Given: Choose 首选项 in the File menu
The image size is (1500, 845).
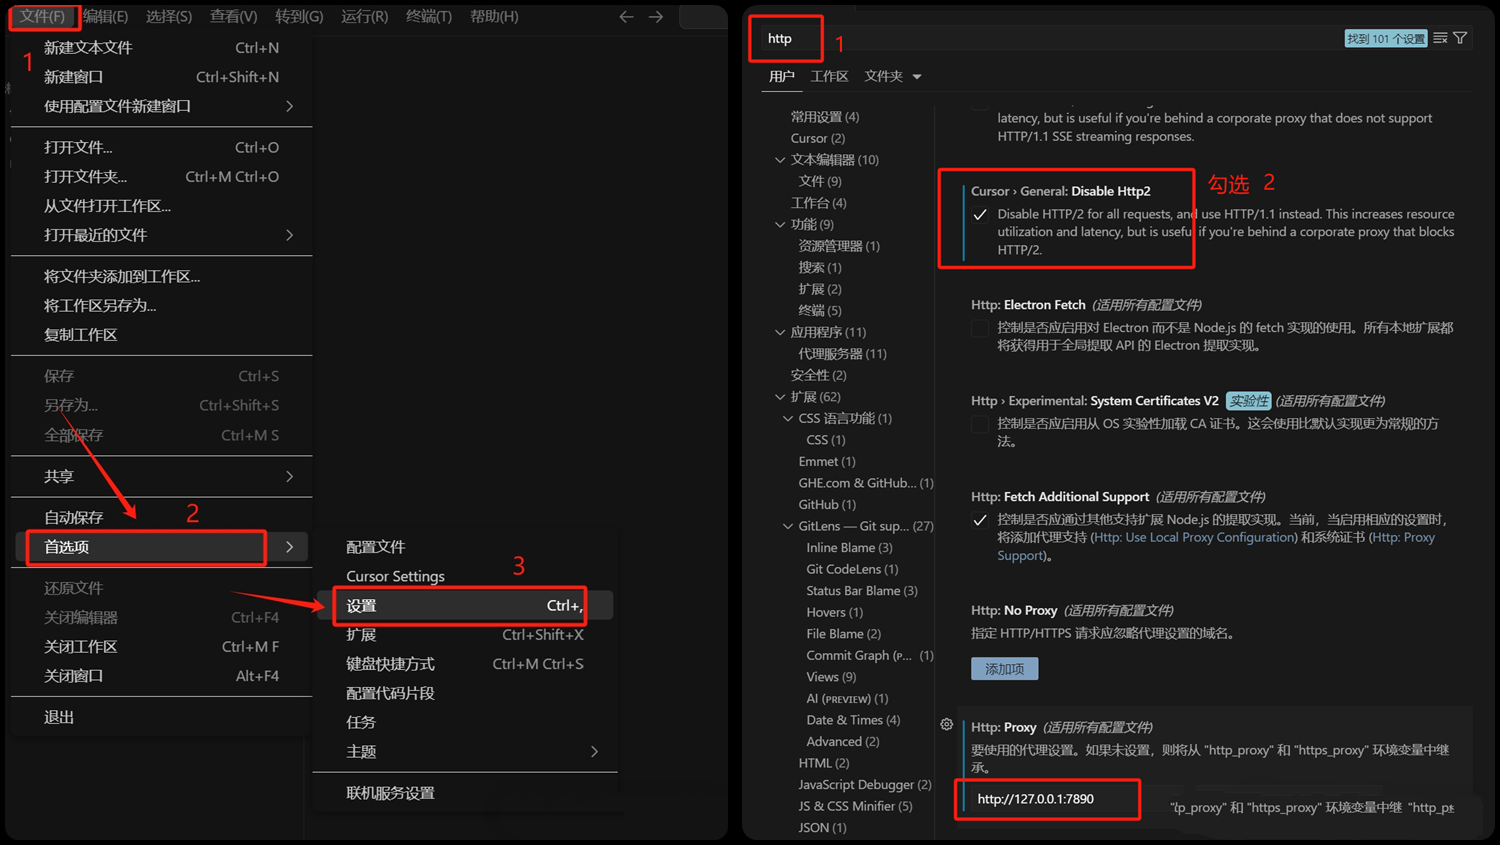Looking at the screenshot, I should click(x=161, y=547).
